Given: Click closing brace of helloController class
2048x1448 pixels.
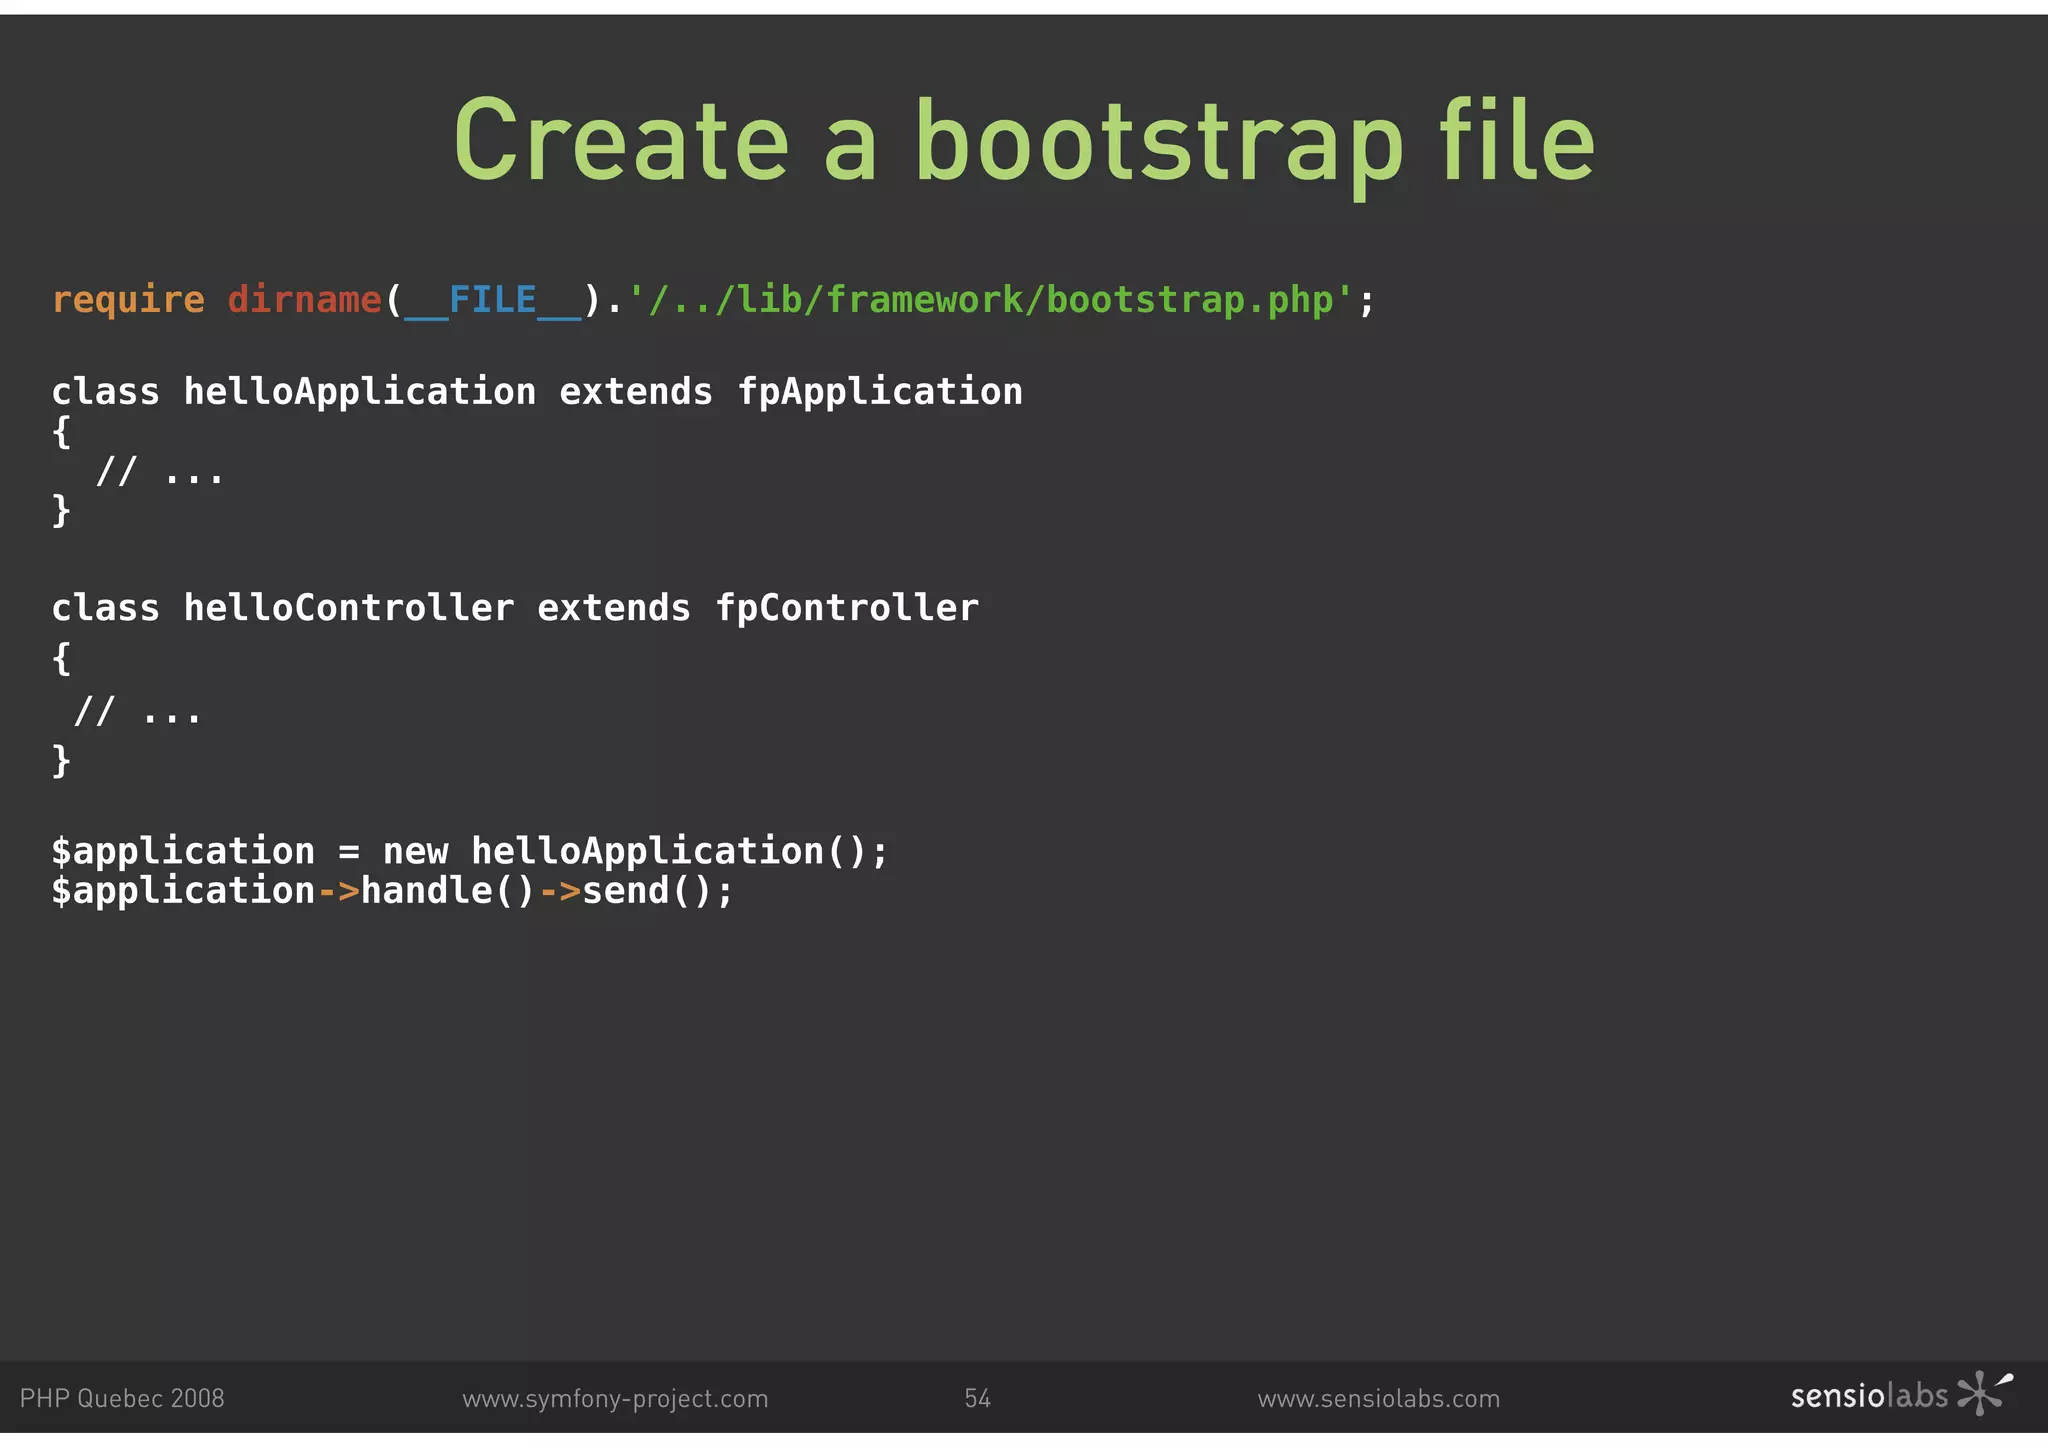Looking at the screenshot, I should point(61,760).
